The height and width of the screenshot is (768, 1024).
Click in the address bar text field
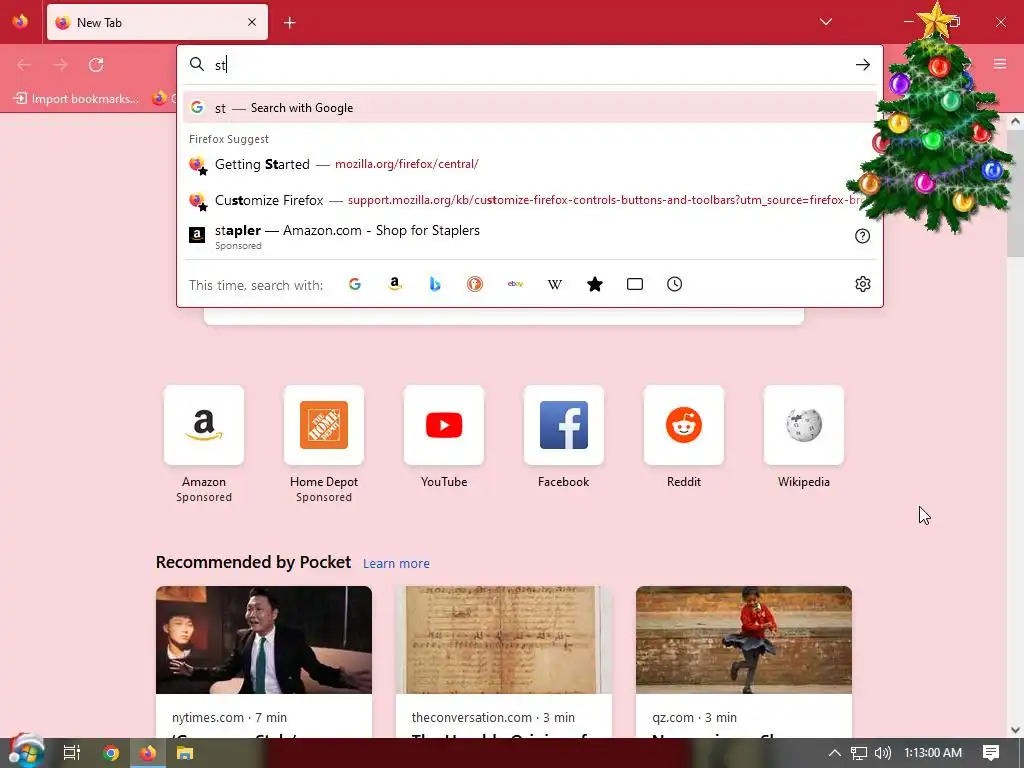point(529,65)
